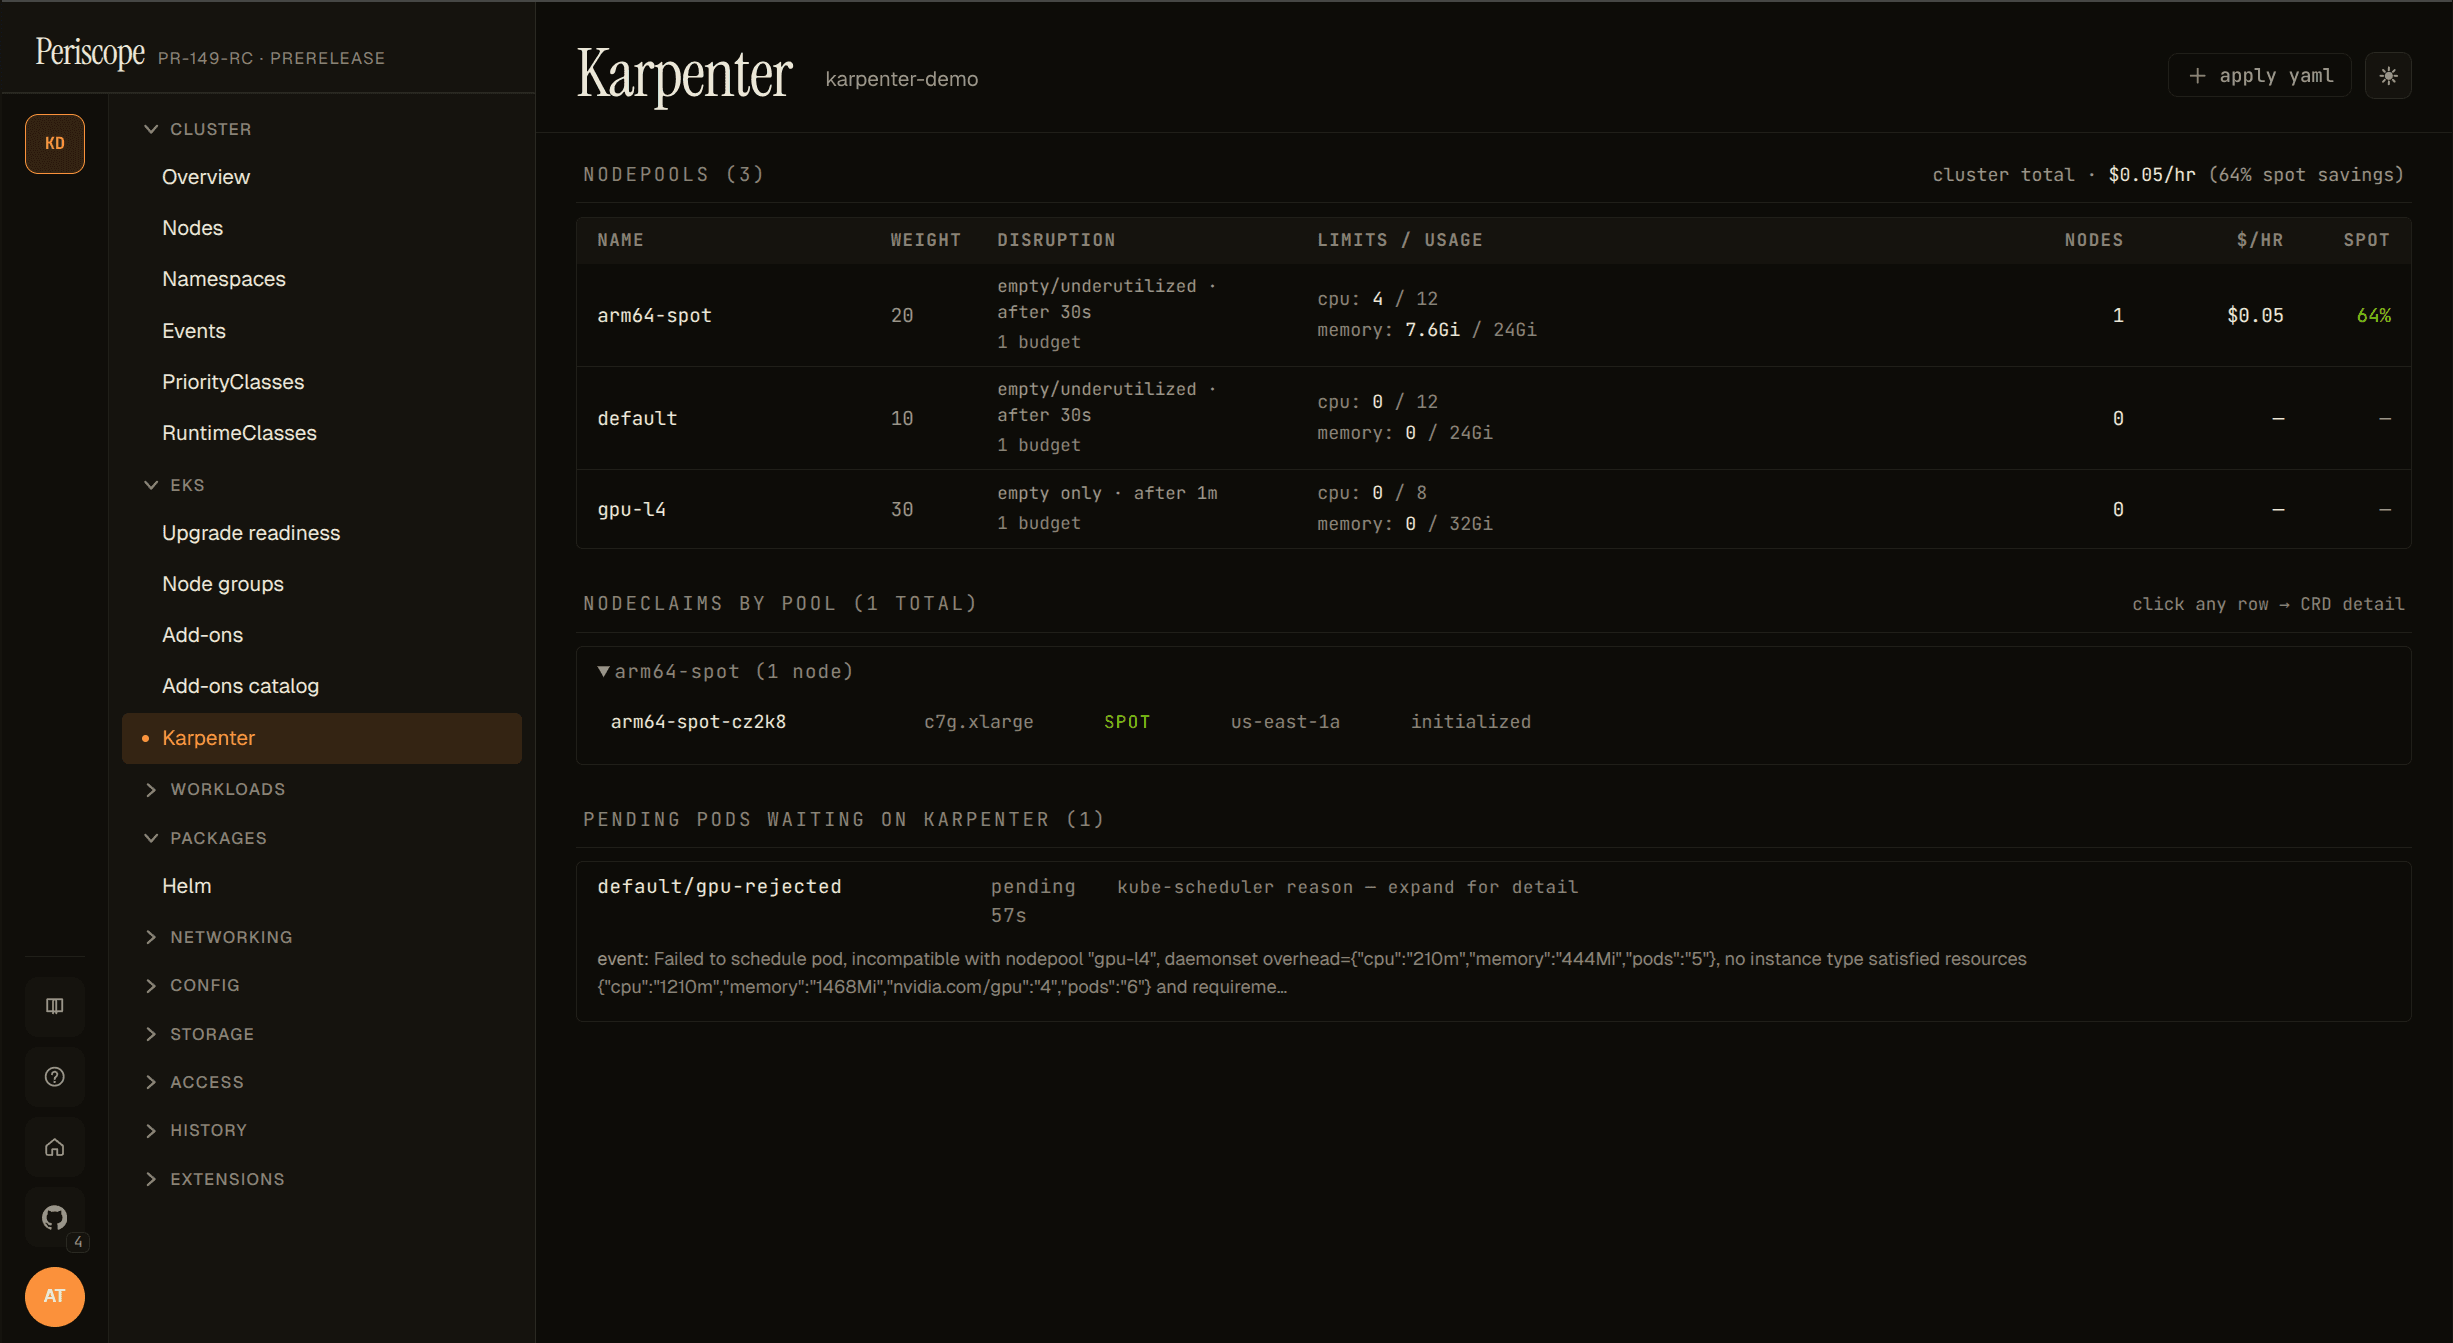The image size is (2453, 1343).
Task: Click the NAME column header
Action: pos(620,240)
